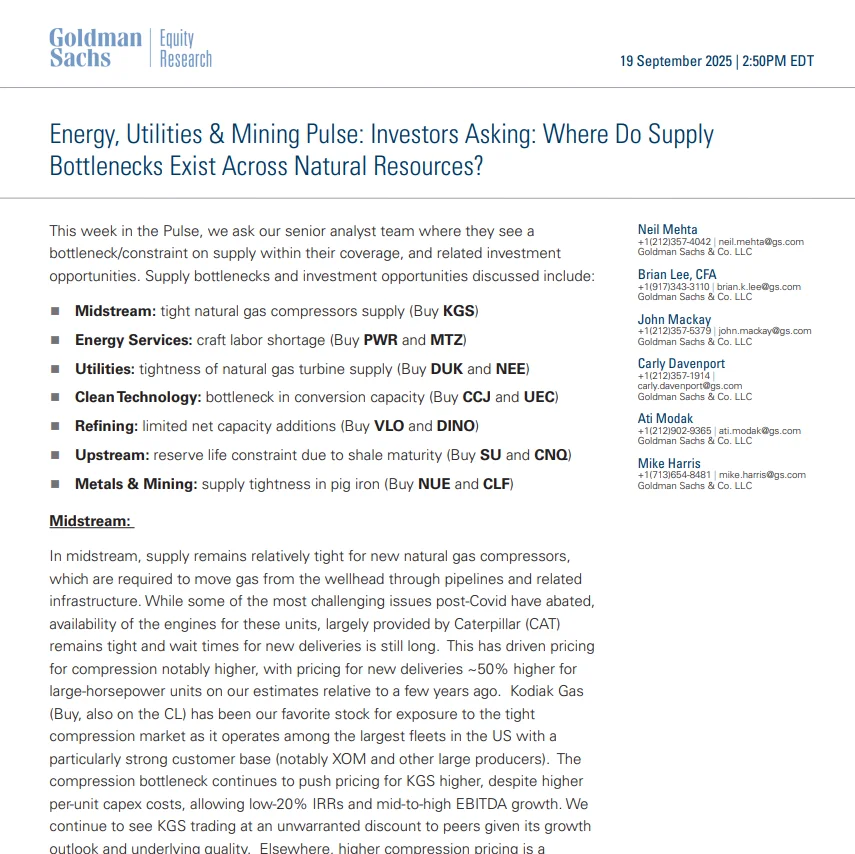Click the 'Refining:' bullet label
The height and width of the screenshot is (854, 855).
[x=106, y=426]
